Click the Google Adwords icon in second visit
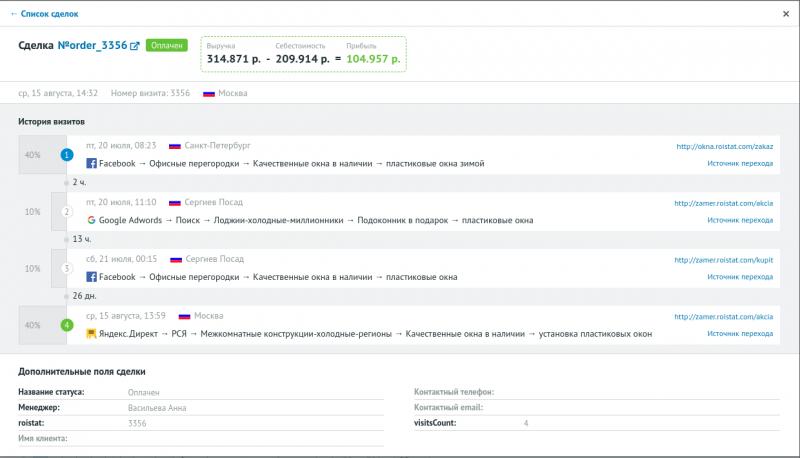The width and height of the screenshot is (800, 458). coord(91,220)
